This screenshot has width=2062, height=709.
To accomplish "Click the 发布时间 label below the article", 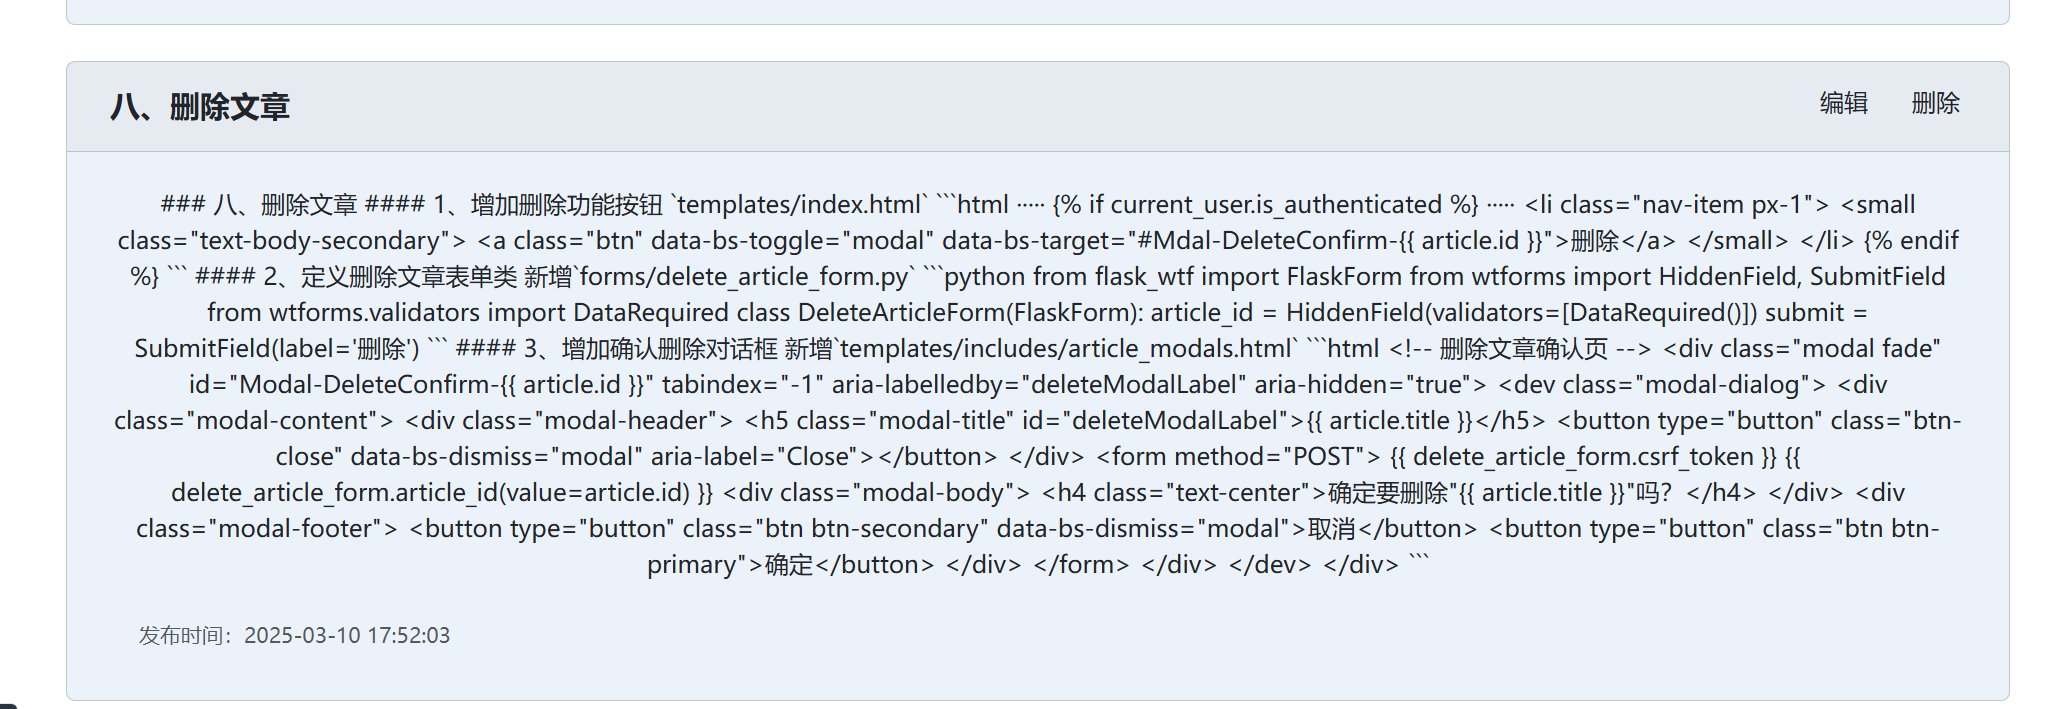I will (x=185, y=636).
